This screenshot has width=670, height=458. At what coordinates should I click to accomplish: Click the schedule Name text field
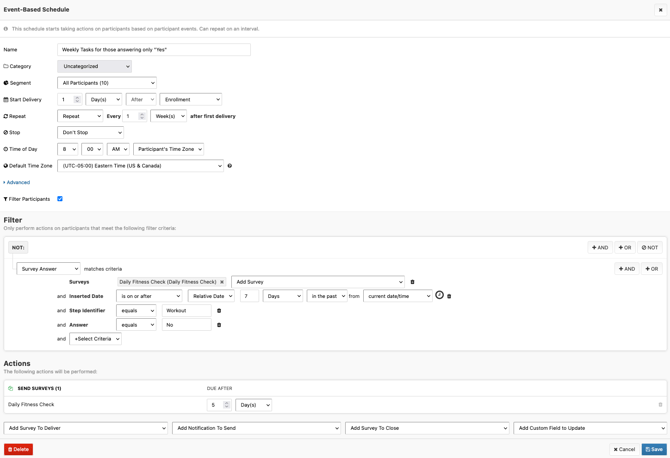coord(154,49)
